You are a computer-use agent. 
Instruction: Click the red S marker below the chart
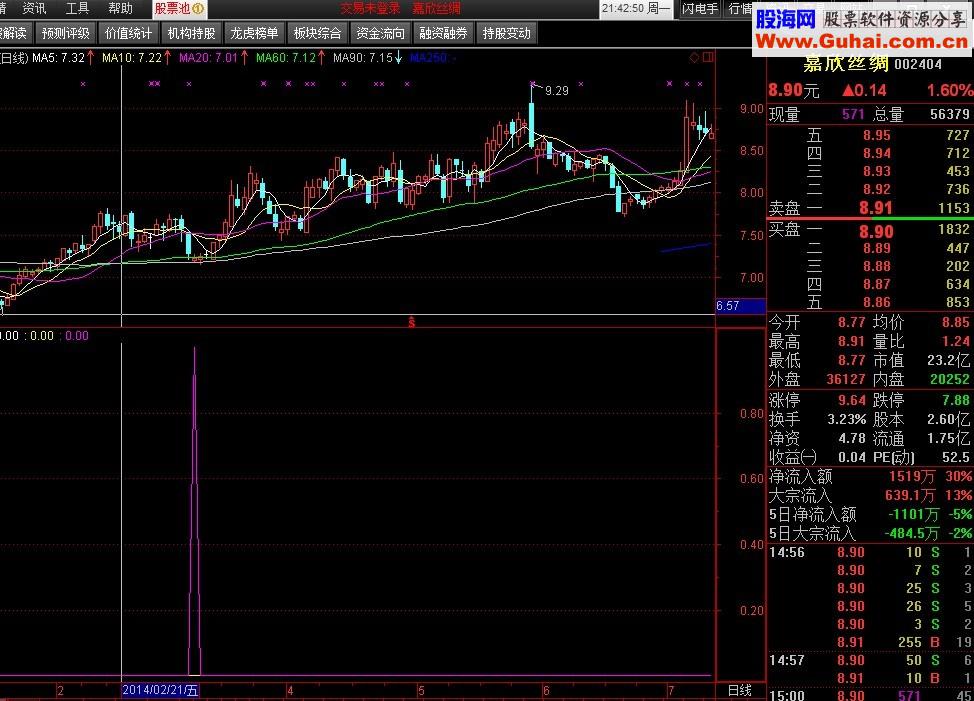[411, 322]
